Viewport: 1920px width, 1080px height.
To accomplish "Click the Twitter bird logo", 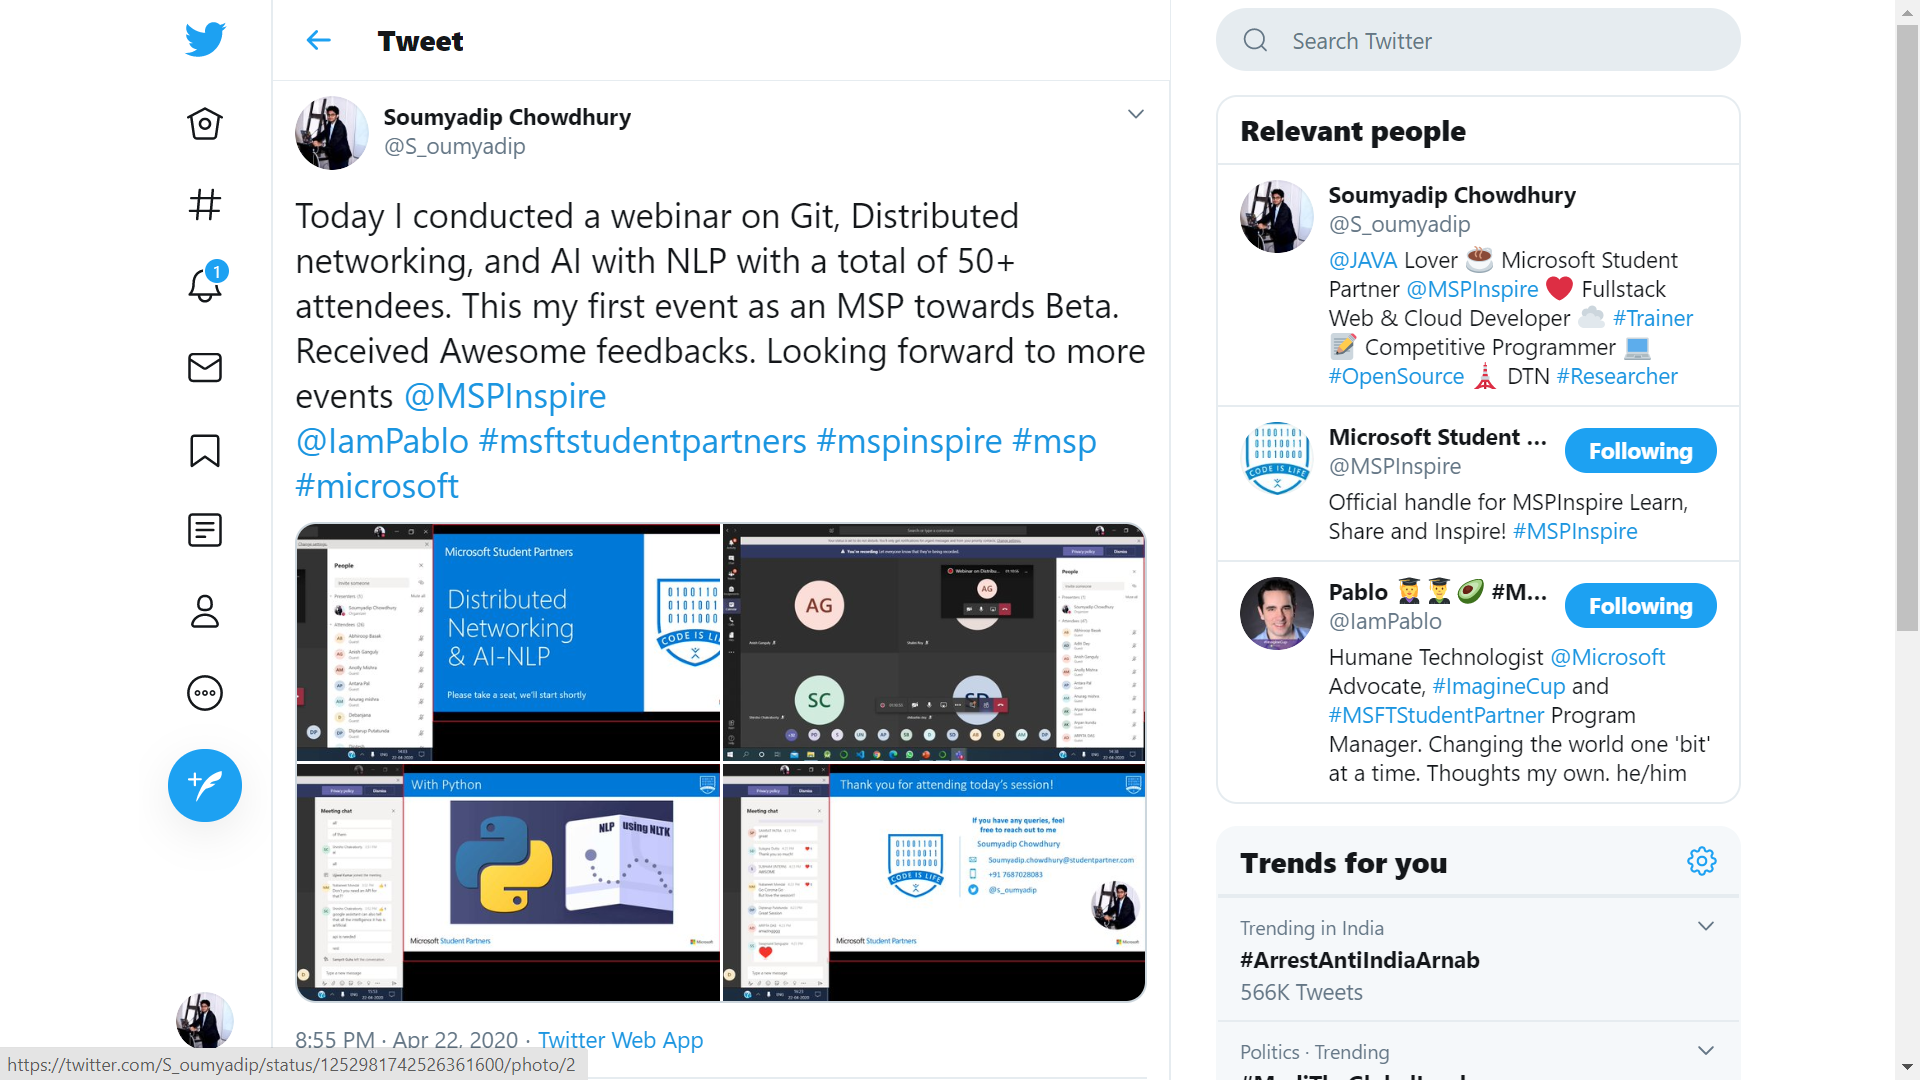I will point(205,40).
